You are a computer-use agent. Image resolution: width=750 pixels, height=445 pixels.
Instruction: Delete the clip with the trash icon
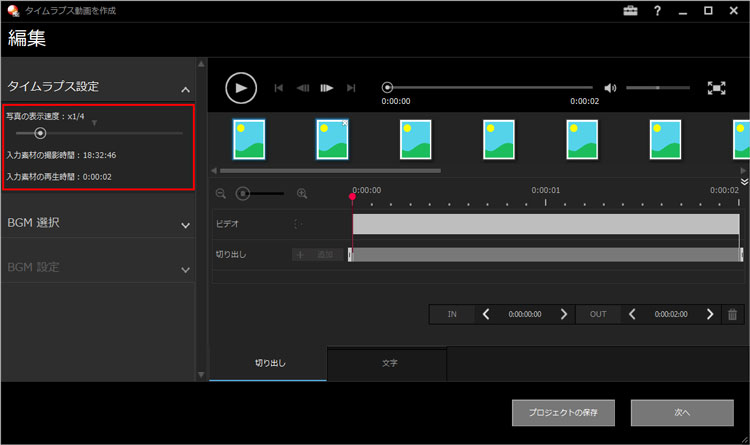pos(733,314)
